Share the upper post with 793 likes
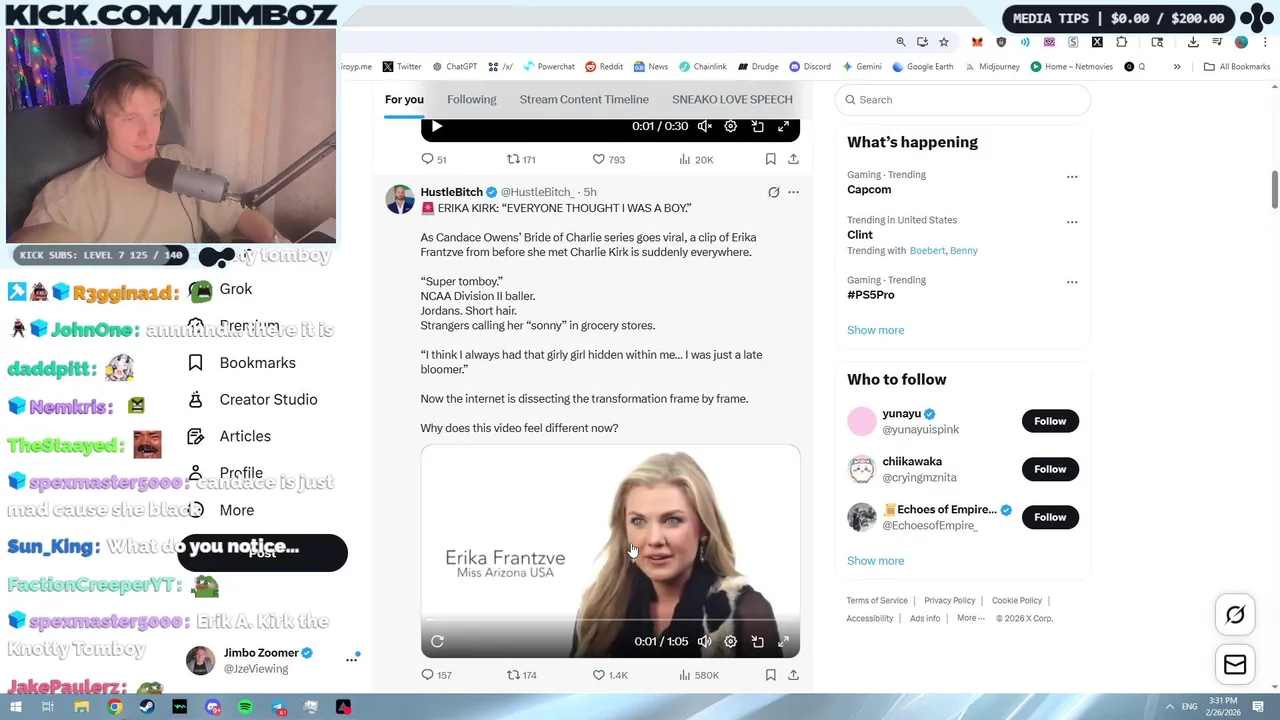This screenshot has width=1280, height=720. (793, 159)
